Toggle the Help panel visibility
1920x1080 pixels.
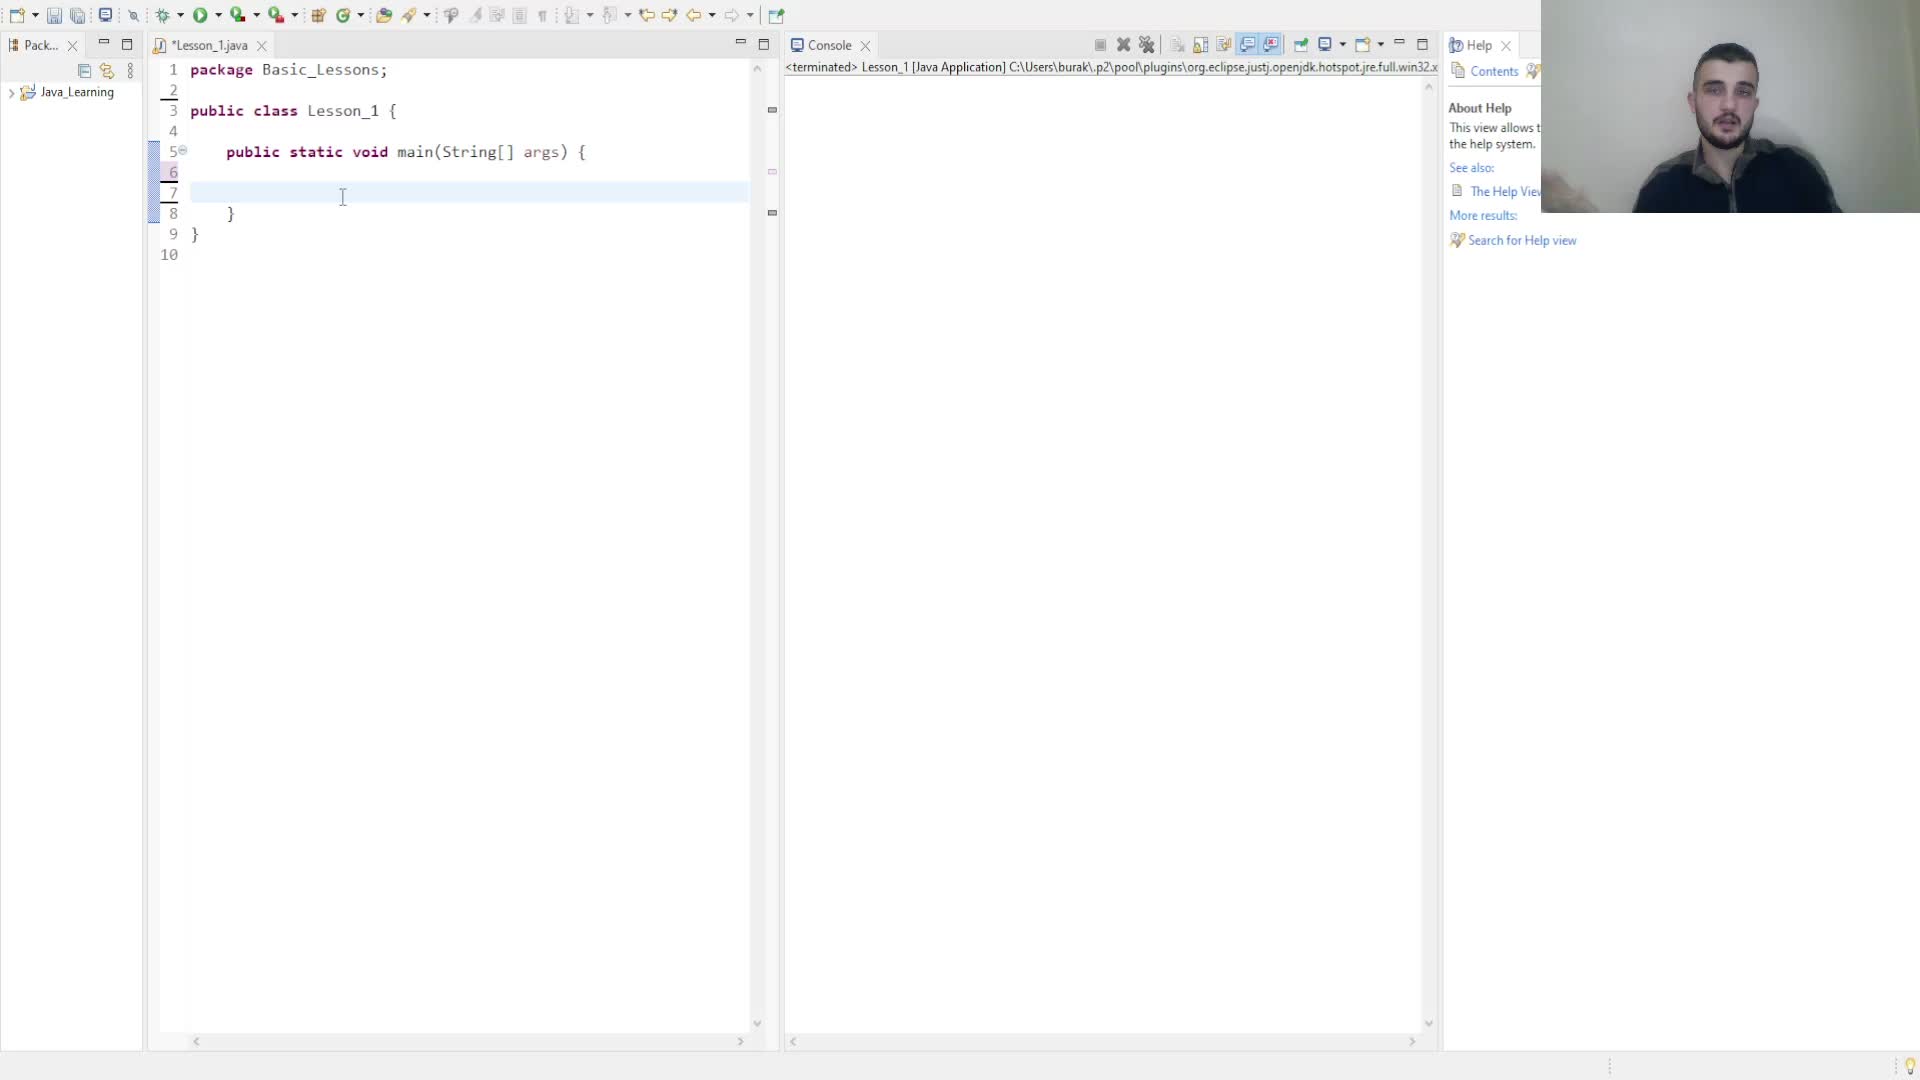(1506, 45)
